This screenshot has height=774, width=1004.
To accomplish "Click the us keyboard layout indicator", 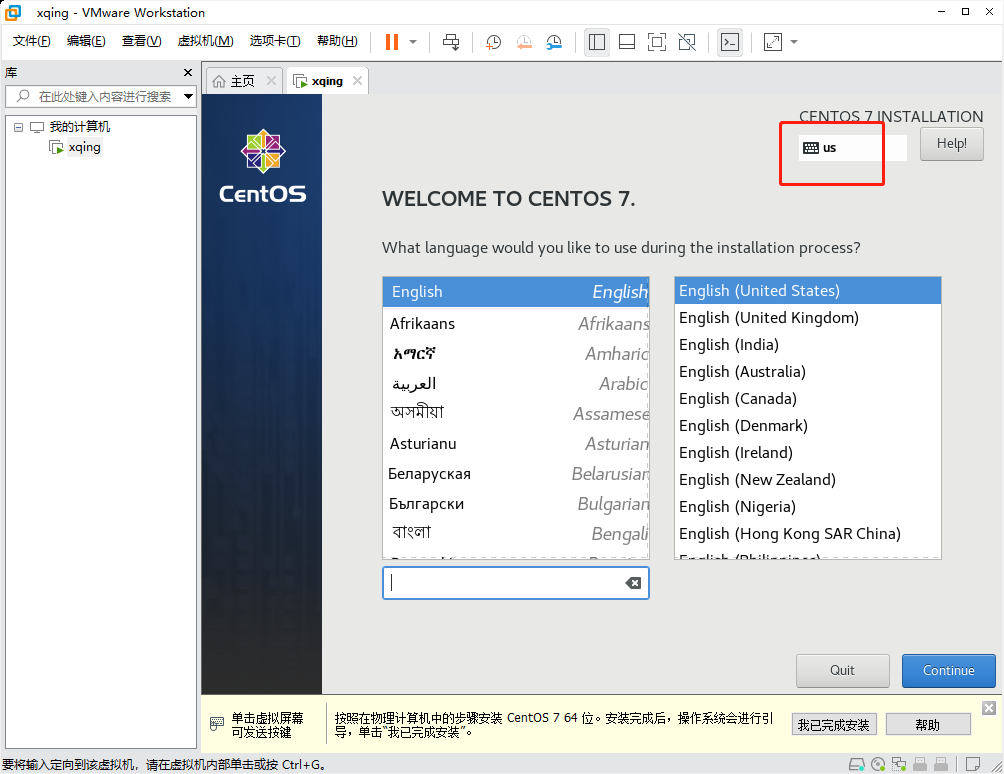I will coord(852,148).
